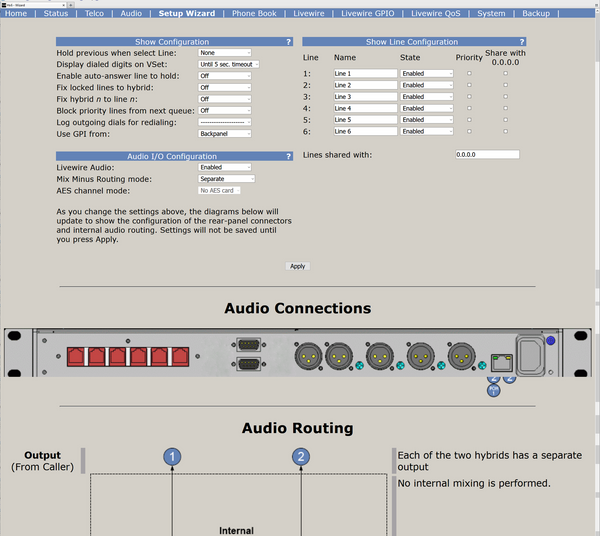Open the Livewire GPIO tab
The width and height of the screenshot is (600, 536).
(367, 13)
